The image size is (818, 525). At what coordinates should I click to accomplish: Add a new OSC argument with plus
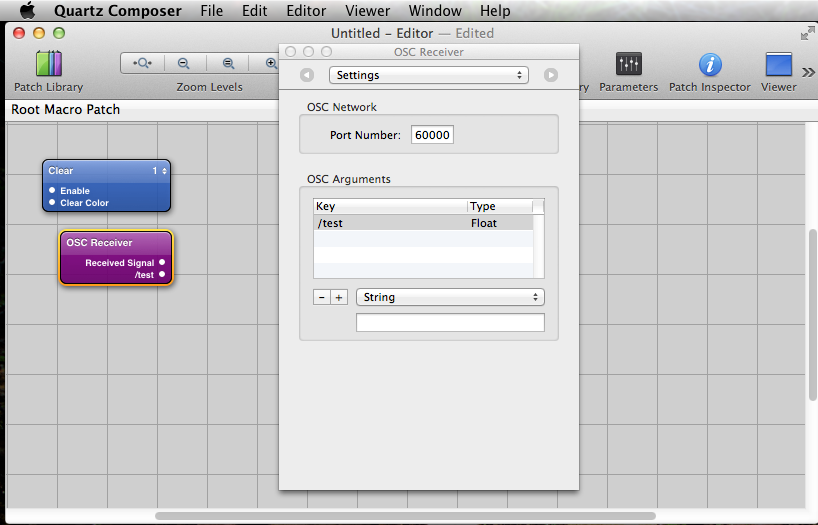[x=339, y=297]
